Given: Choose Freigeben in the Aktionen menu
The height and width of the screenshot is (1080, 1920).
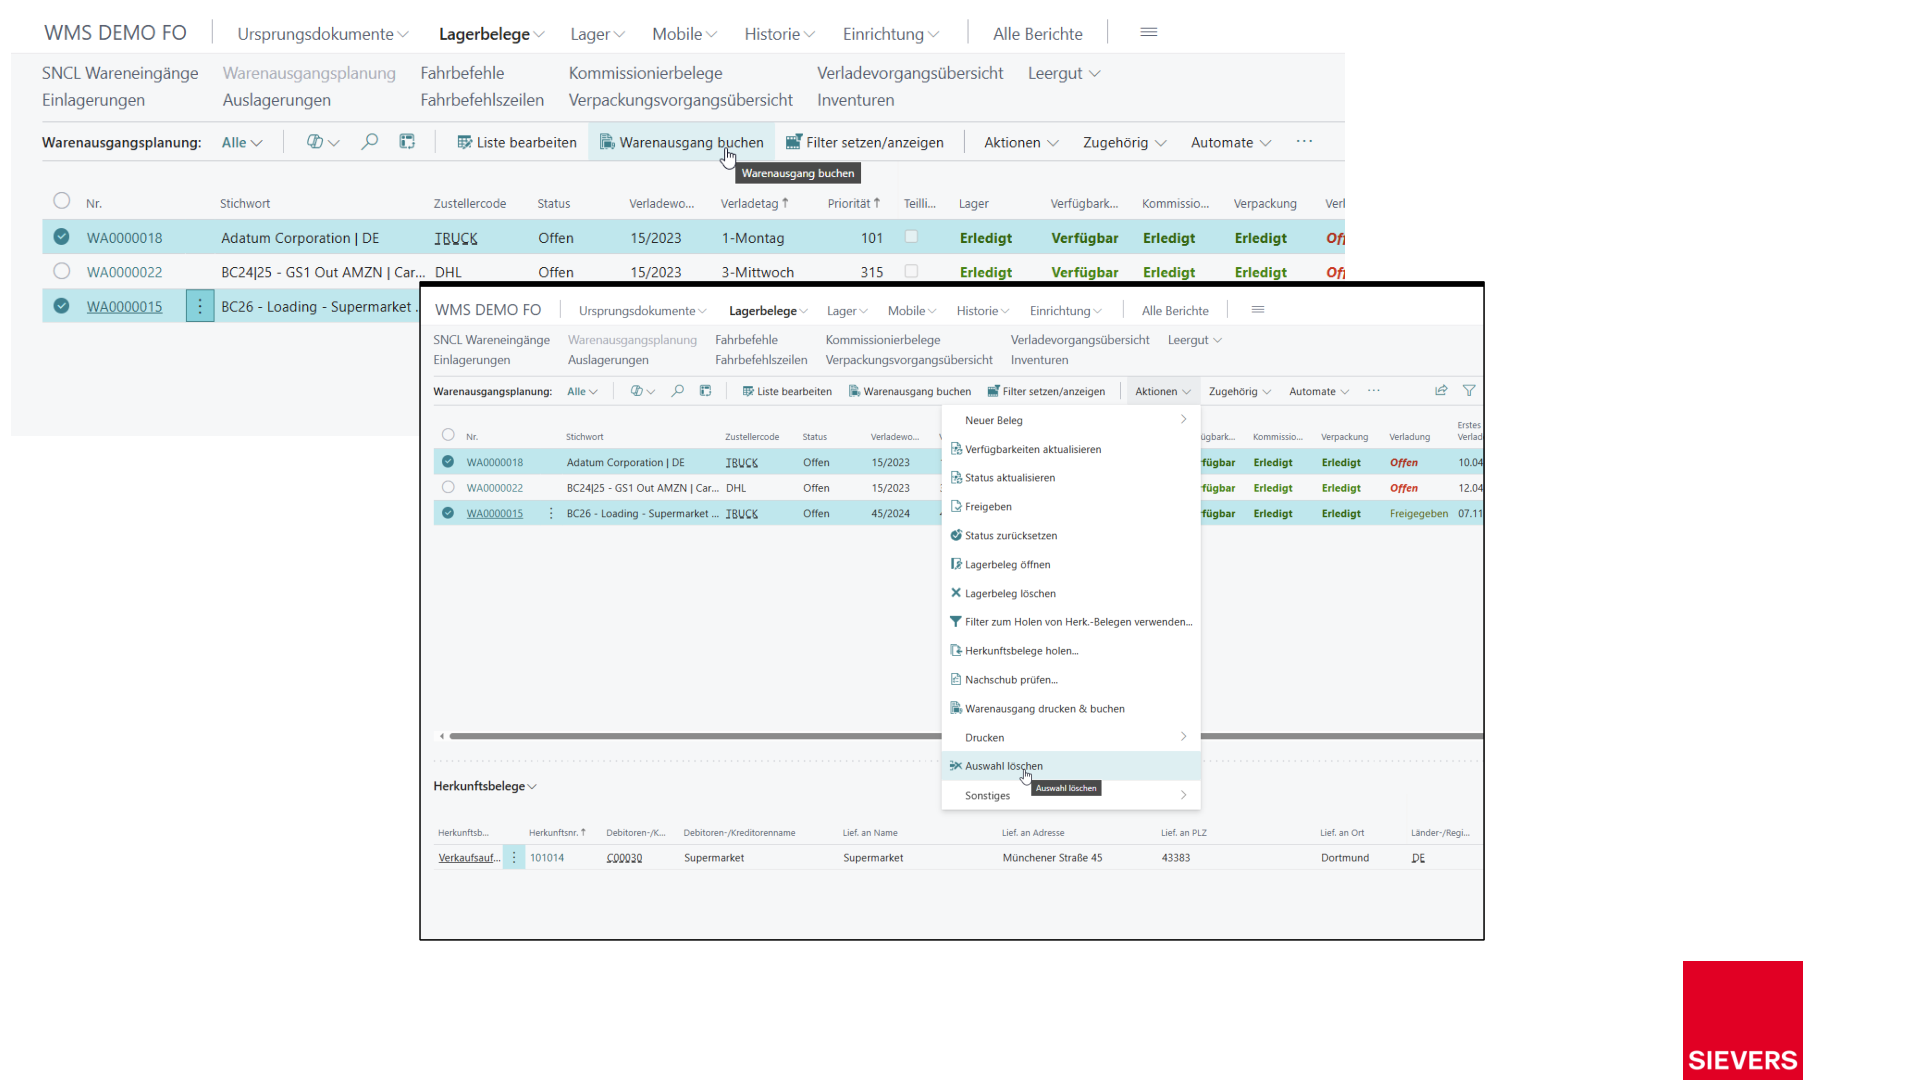Looking at the screenshot, I should pos(987,507).
